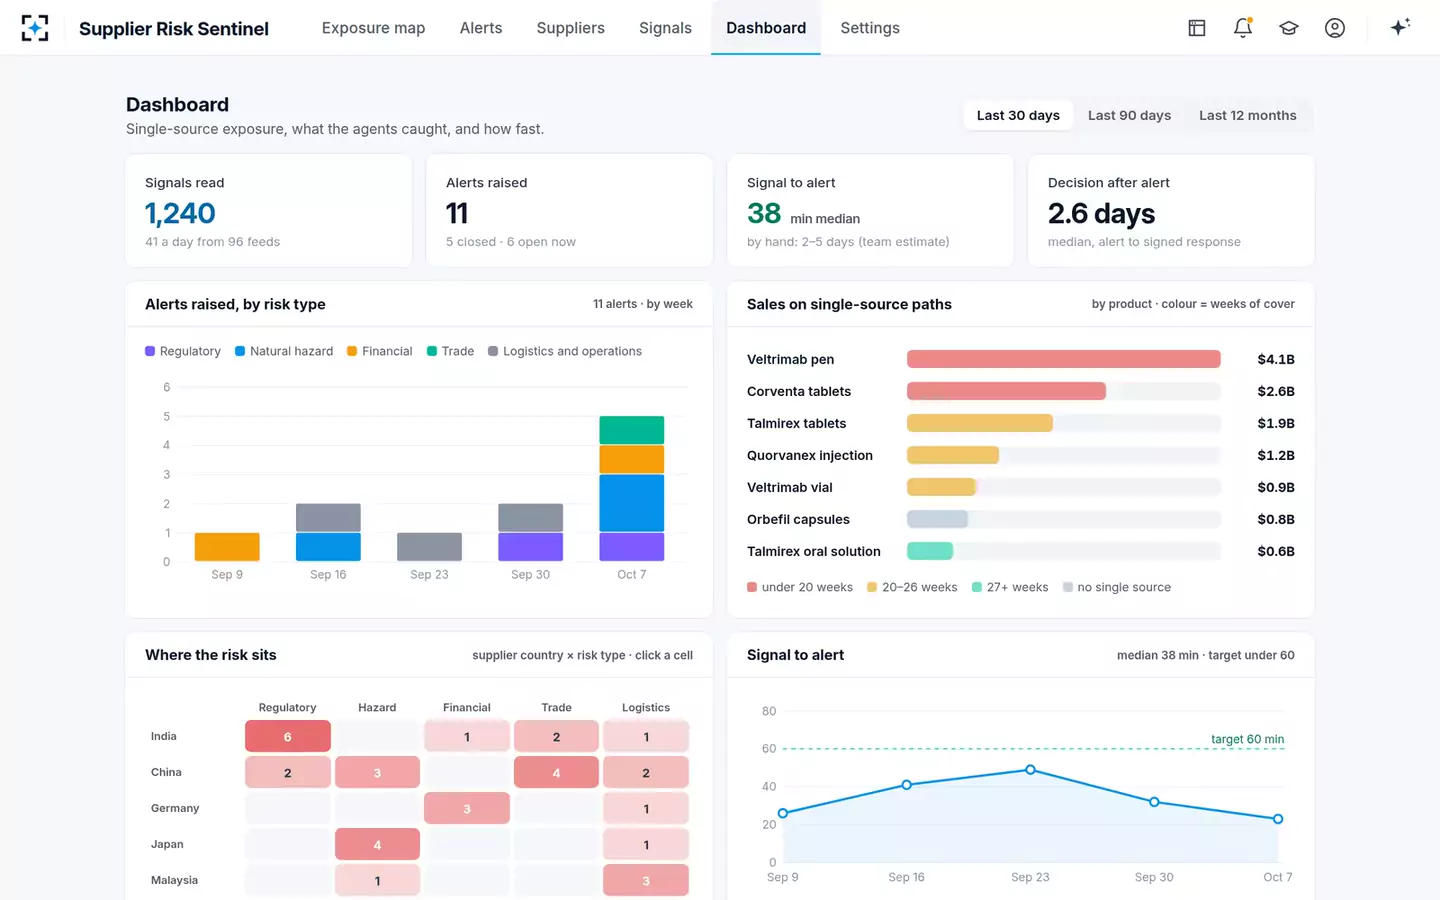
Task: Click the Supplier Risk Sentinel logo icon
Action: [35, 28]
